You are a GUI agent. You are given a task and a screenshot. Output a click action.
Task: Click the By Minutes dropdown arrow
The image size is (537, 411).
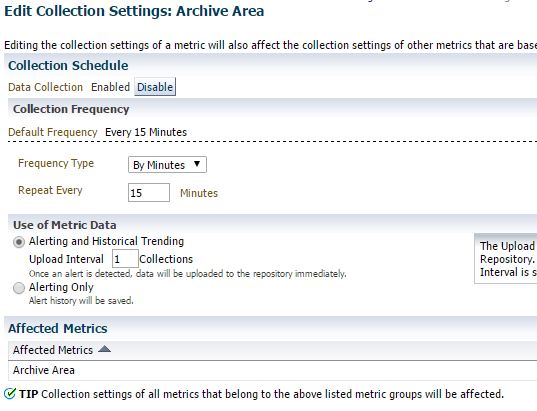(197, 164)
